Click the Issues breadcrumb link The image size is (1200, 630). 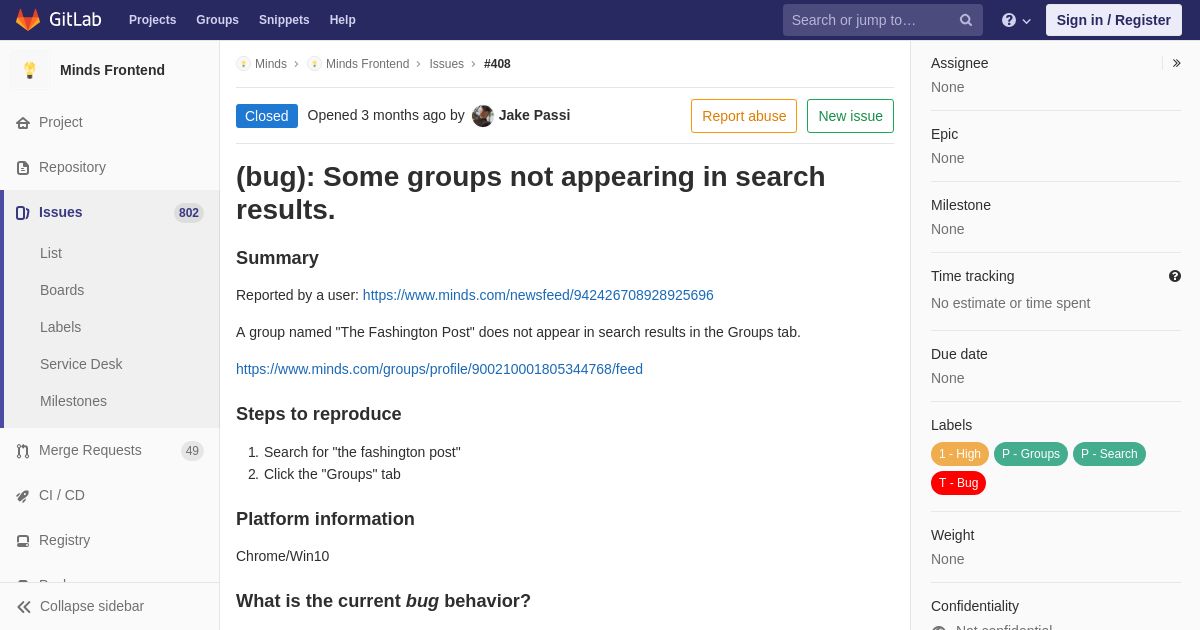(446, 64)
